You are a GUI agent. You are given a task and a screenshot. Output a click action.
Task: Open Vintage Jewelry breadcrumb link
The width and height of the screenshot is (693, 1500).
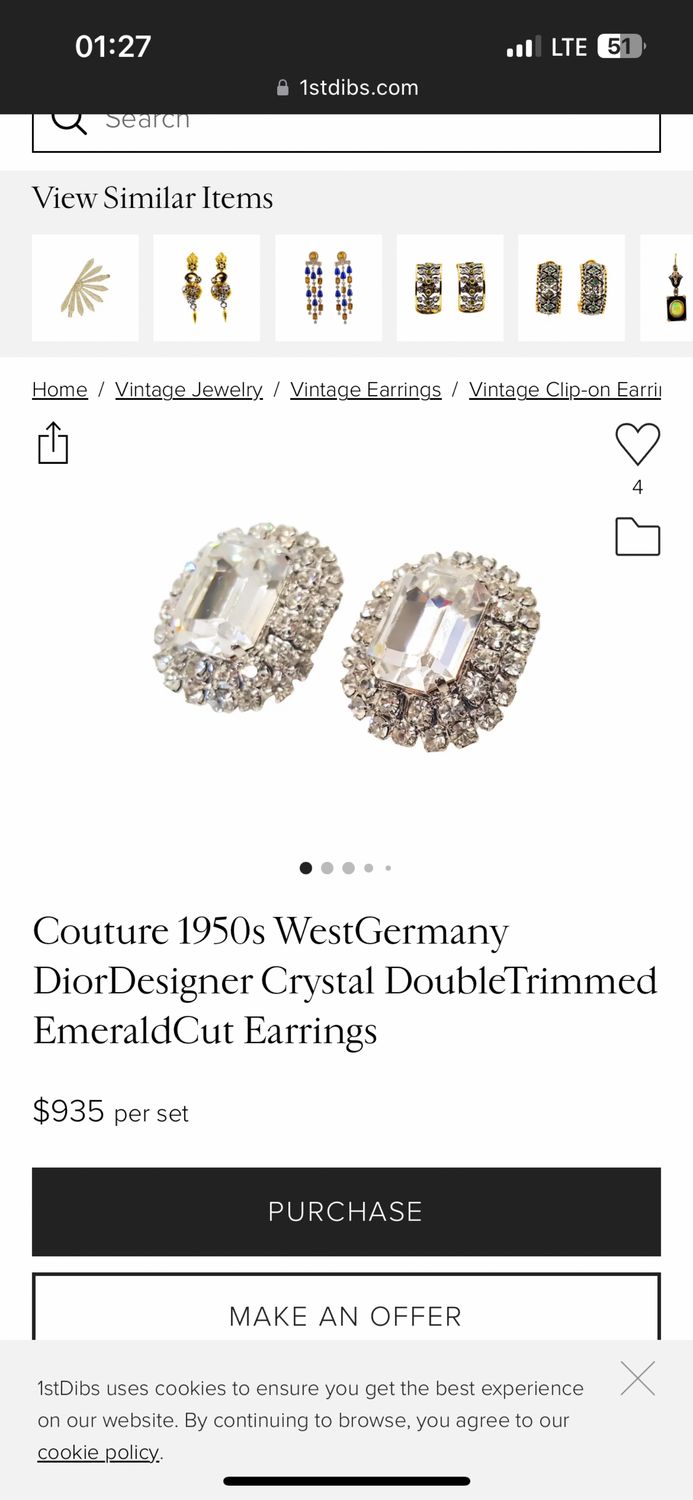[x=189, y=390]
